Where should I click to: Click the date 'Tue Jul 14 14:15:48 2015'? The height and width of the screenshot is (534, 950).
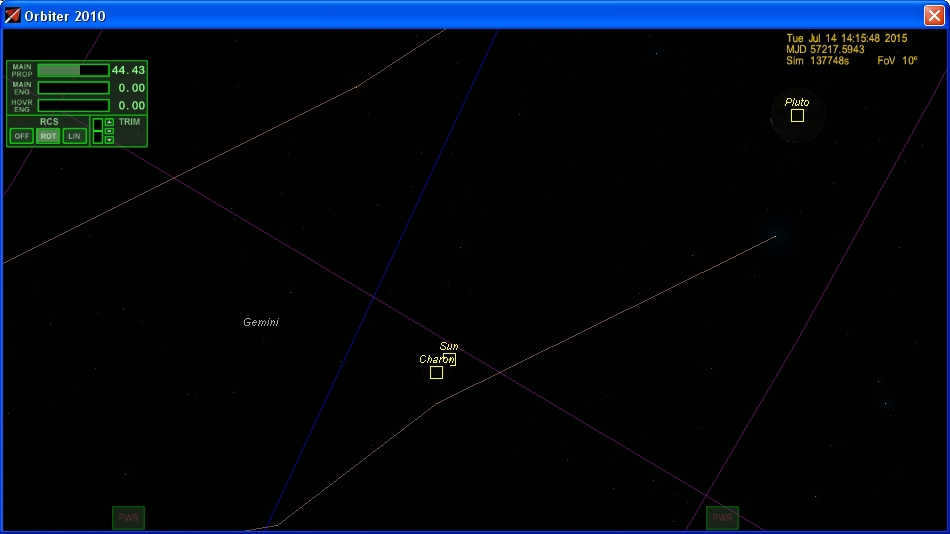(847, 38)
